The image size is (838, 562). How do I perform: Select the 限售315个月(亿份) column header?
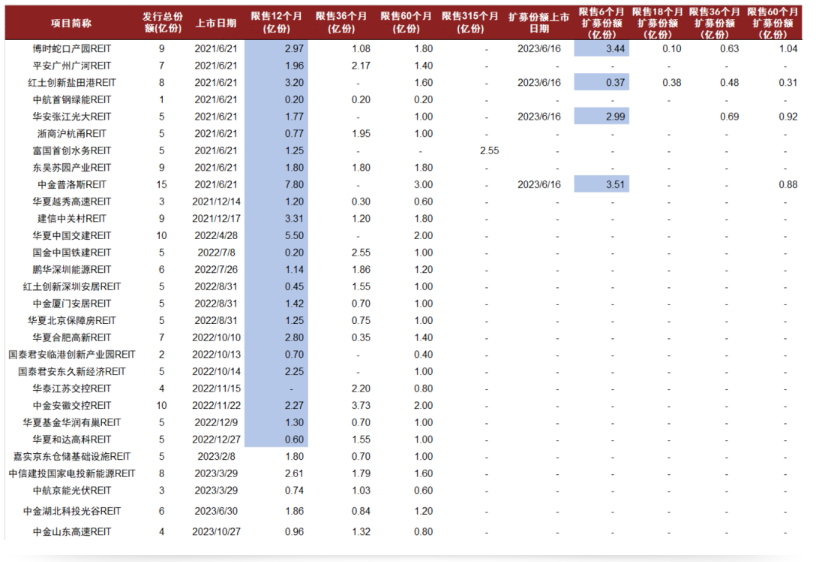click(470, 22)
